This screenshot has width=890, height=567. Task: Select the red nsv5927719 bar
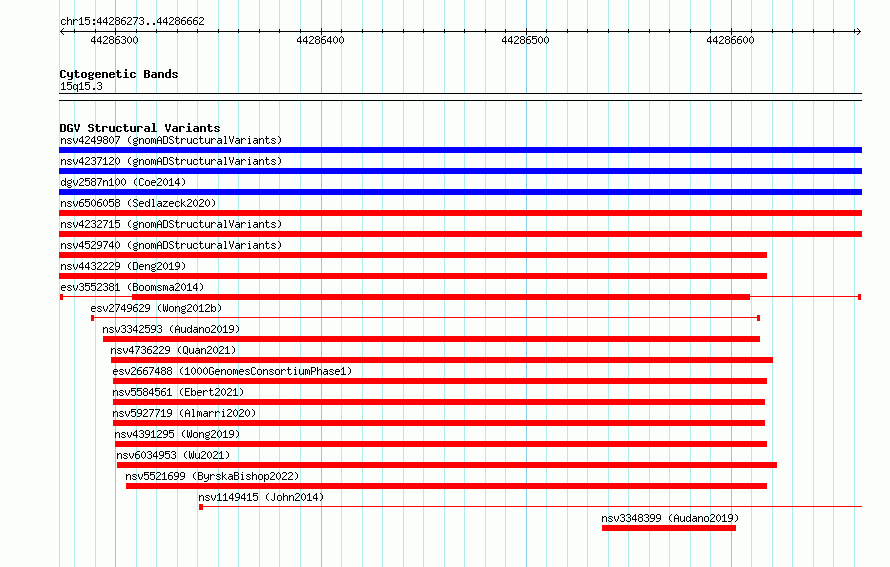click(439, 423)
